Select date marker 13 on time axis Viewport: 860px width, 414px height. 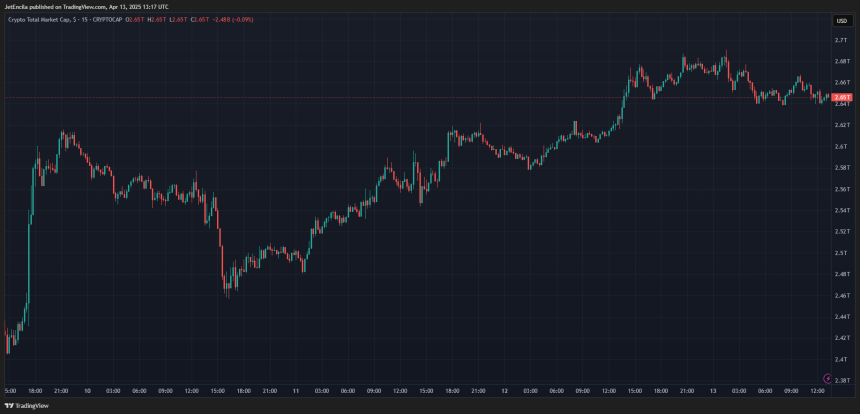click(712, 391)
